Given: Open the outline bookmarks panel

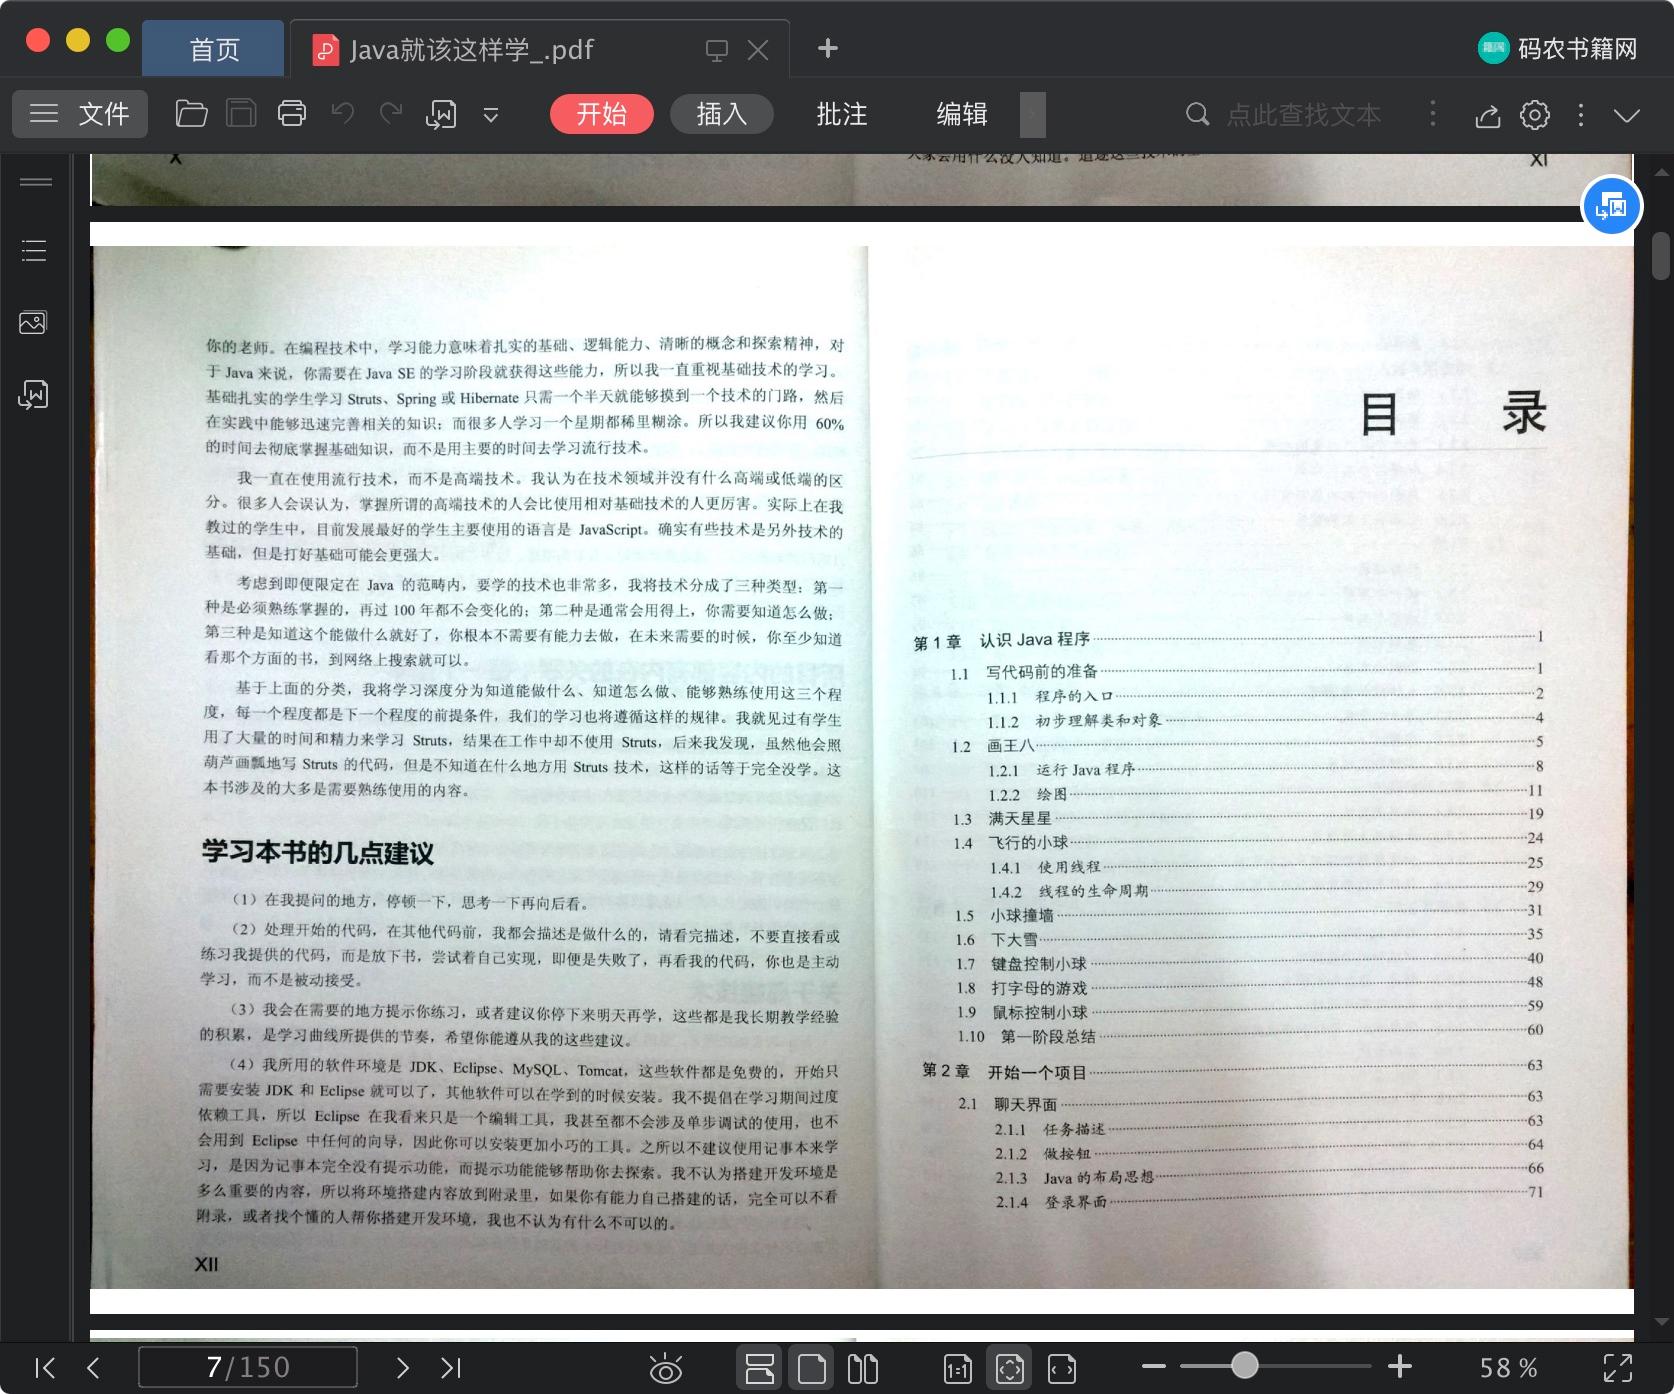Looking at the screenshot, I should click(34, 250).
